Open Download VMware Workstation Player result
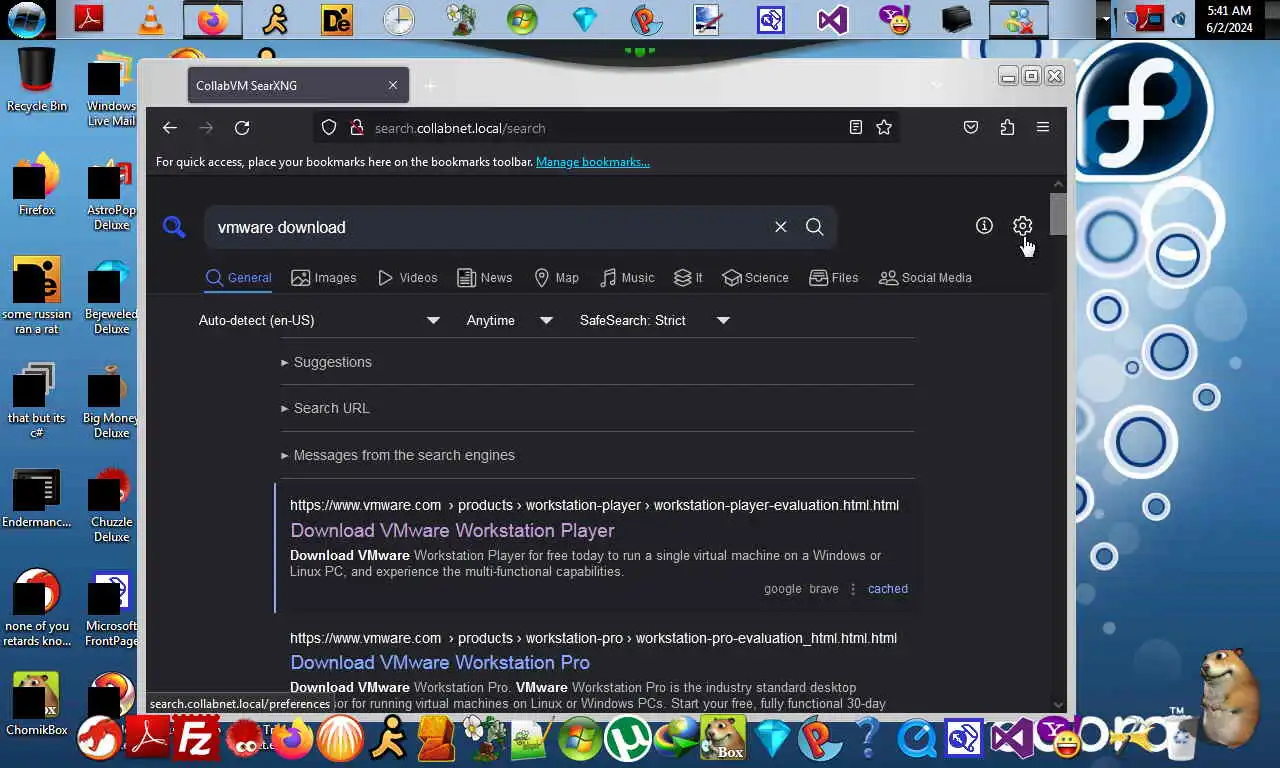1280x768 pixels. 452,531
